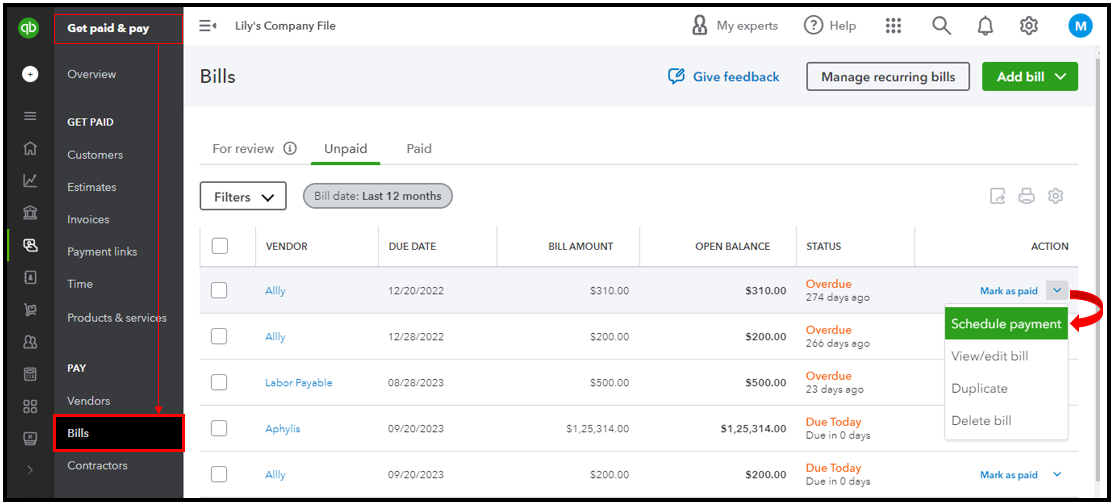
Task: Expand action arrow for last Allly bill
Action: (1057, 475)
